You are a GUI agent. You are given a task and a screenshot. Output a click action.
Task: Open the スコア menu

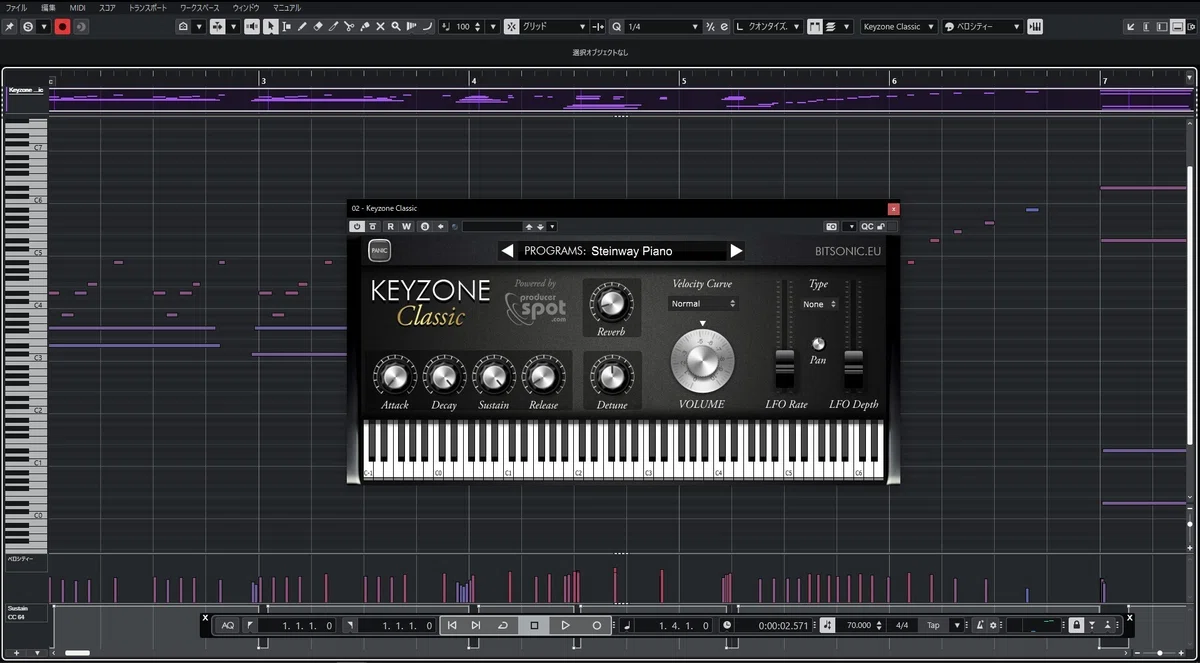coord(107,7)
